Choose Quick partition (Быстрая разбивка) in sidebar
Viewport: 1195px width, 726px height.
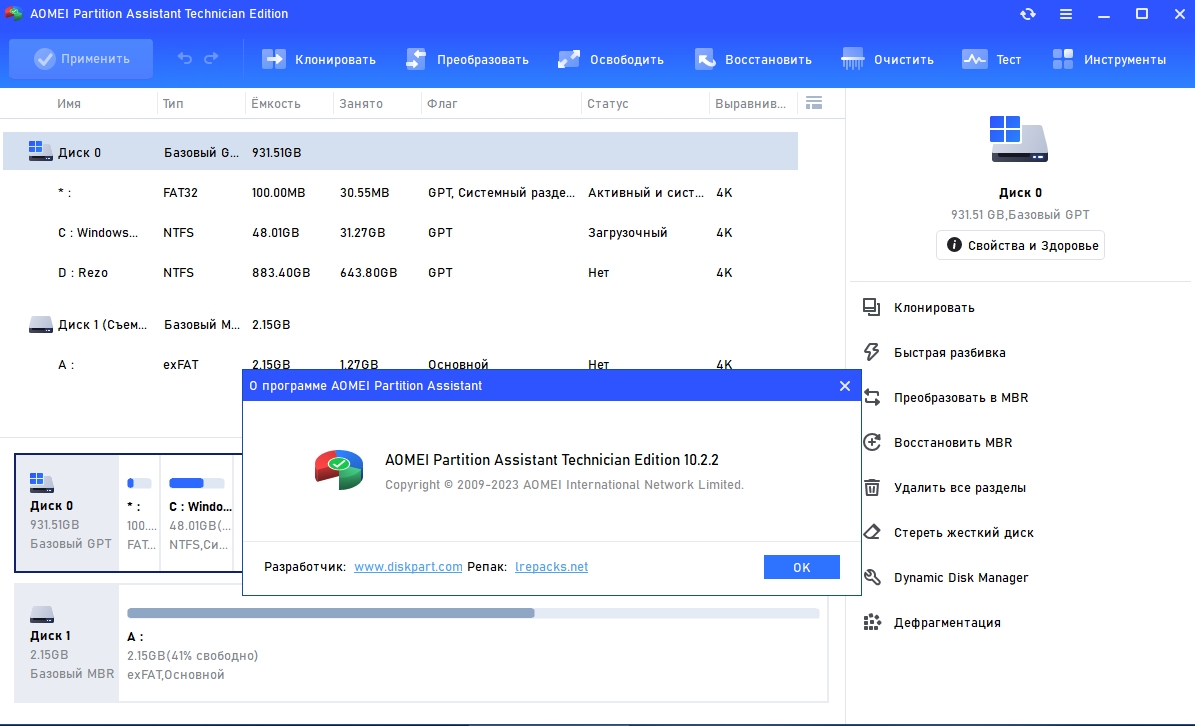click(949, 353)
